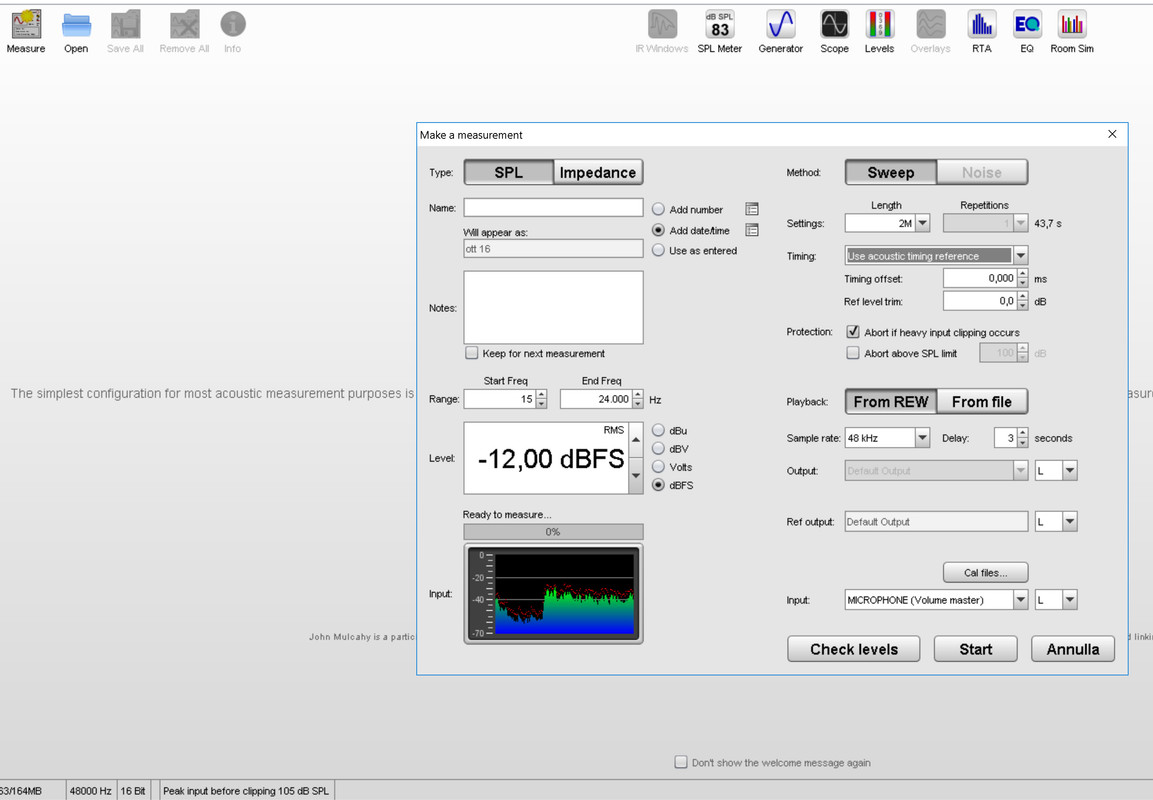Click inside the Notes text area

[x=553, y=307]
